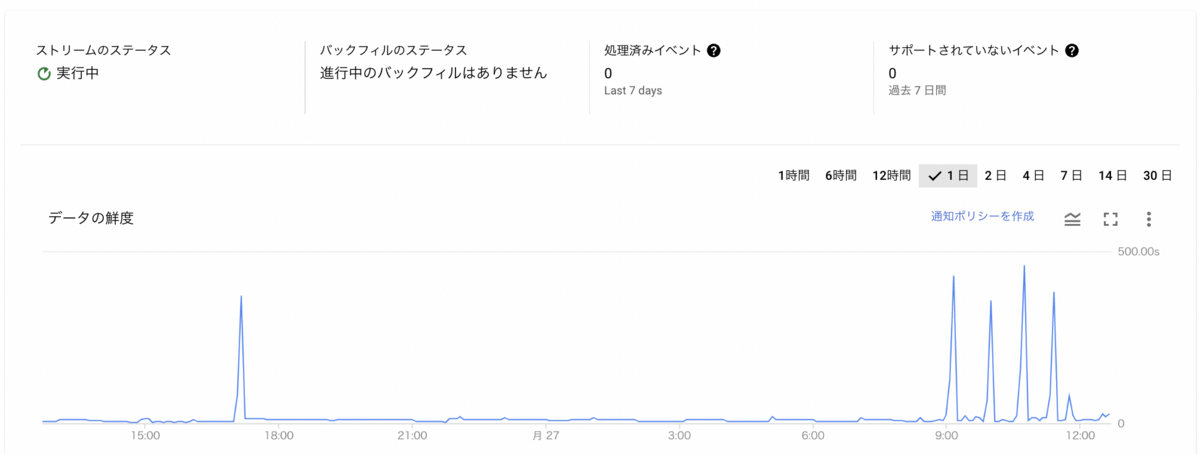Open the chart's three-dot options menu

[1149, 218]
